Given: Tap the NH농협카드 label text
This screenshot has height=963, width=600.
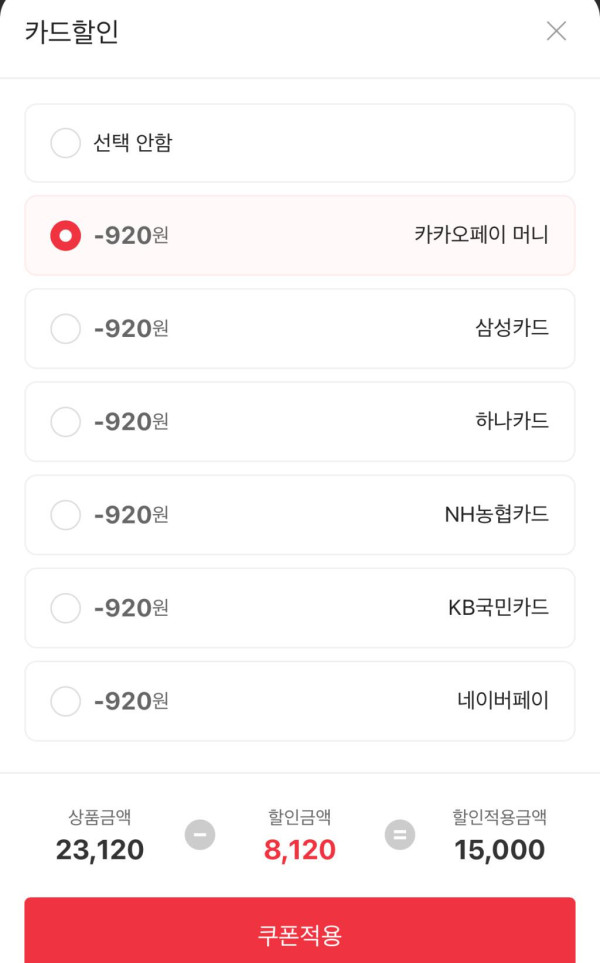Looking at the screenshot, I should coord(496,514).
